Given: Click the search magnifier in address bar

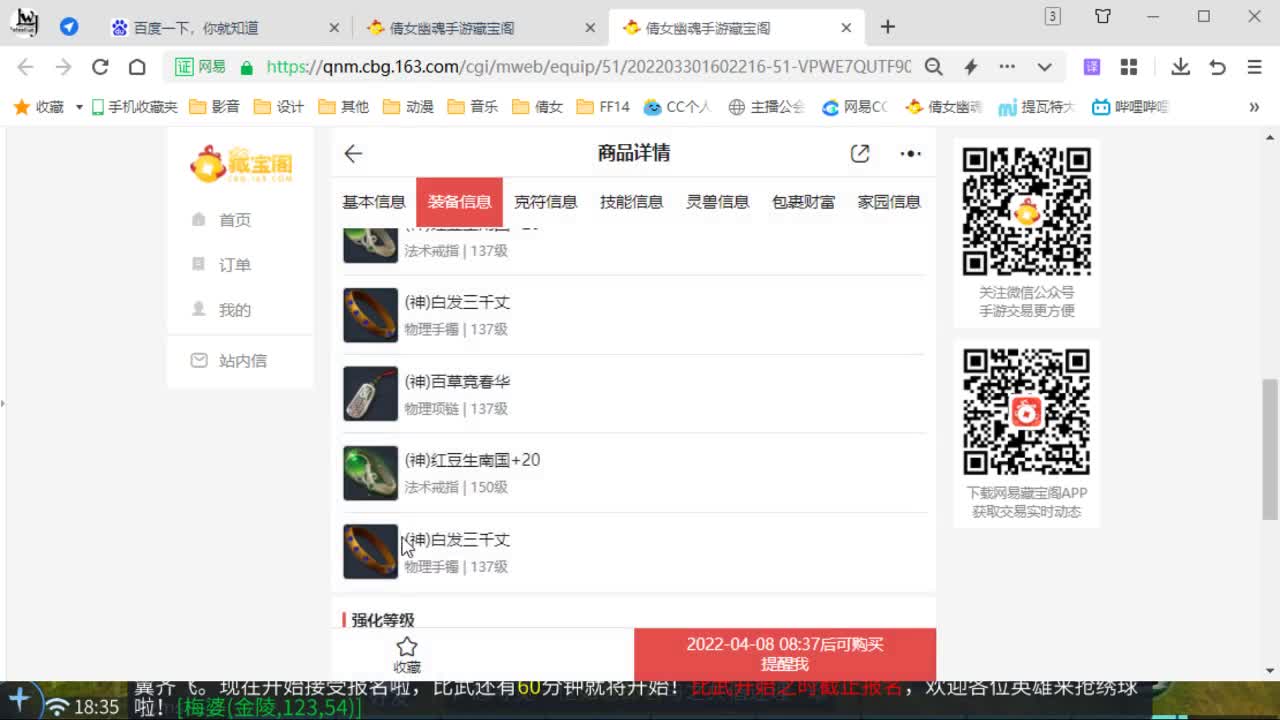Looking at the screenshot, I should point(933,67).
